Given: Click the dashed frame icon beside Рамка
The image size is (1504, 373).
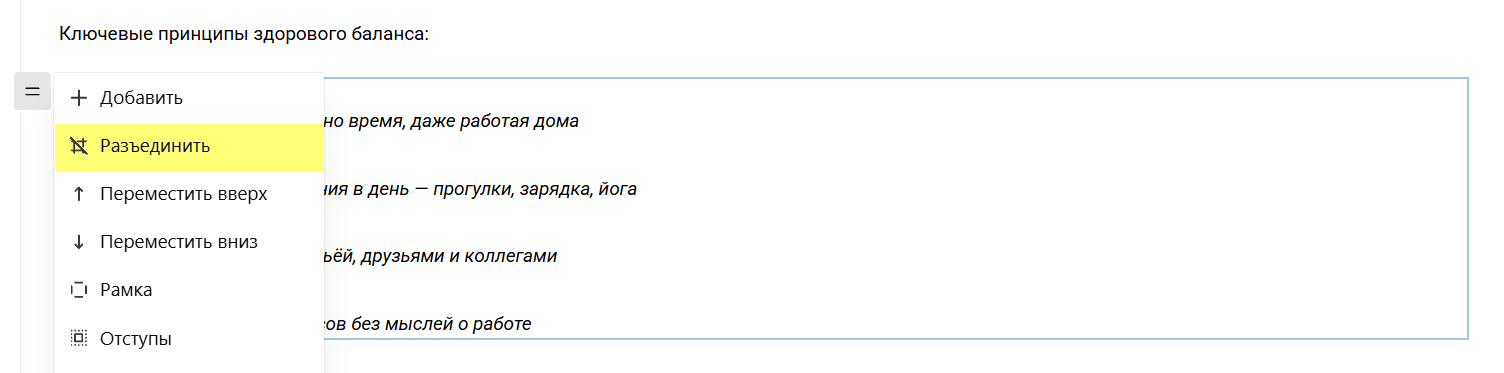Looking at the screenshot, I should (79, 290).
